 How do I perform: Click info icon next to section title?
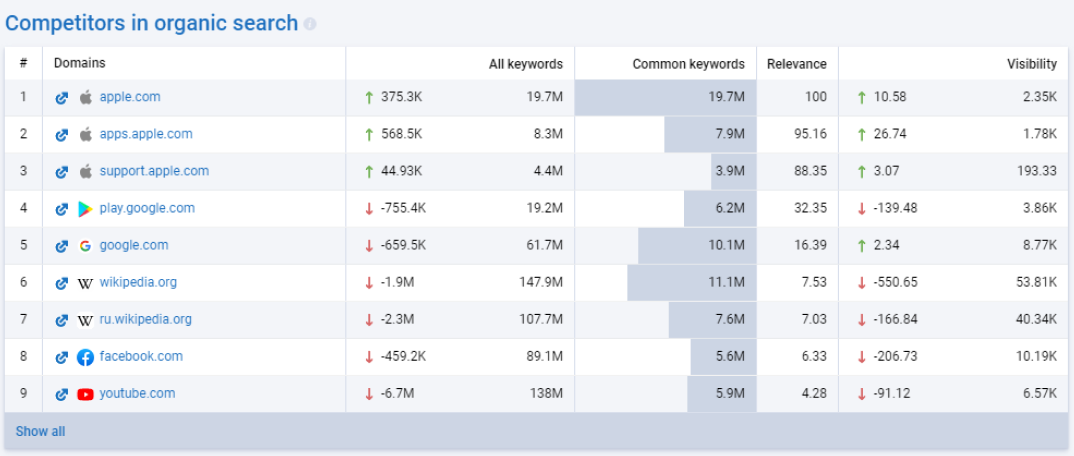tap(310, 24)
